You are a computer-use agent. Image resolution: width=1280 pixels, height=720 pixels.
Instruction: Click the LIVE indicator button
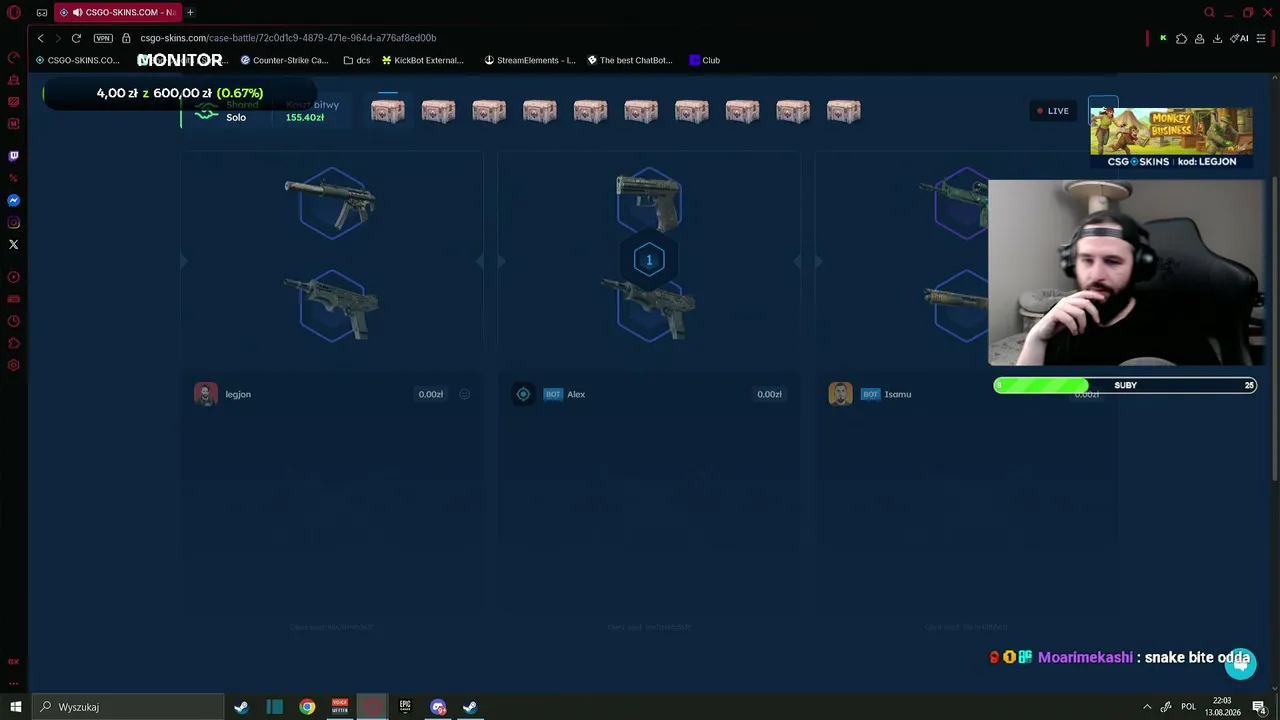tap(1052, 111)
